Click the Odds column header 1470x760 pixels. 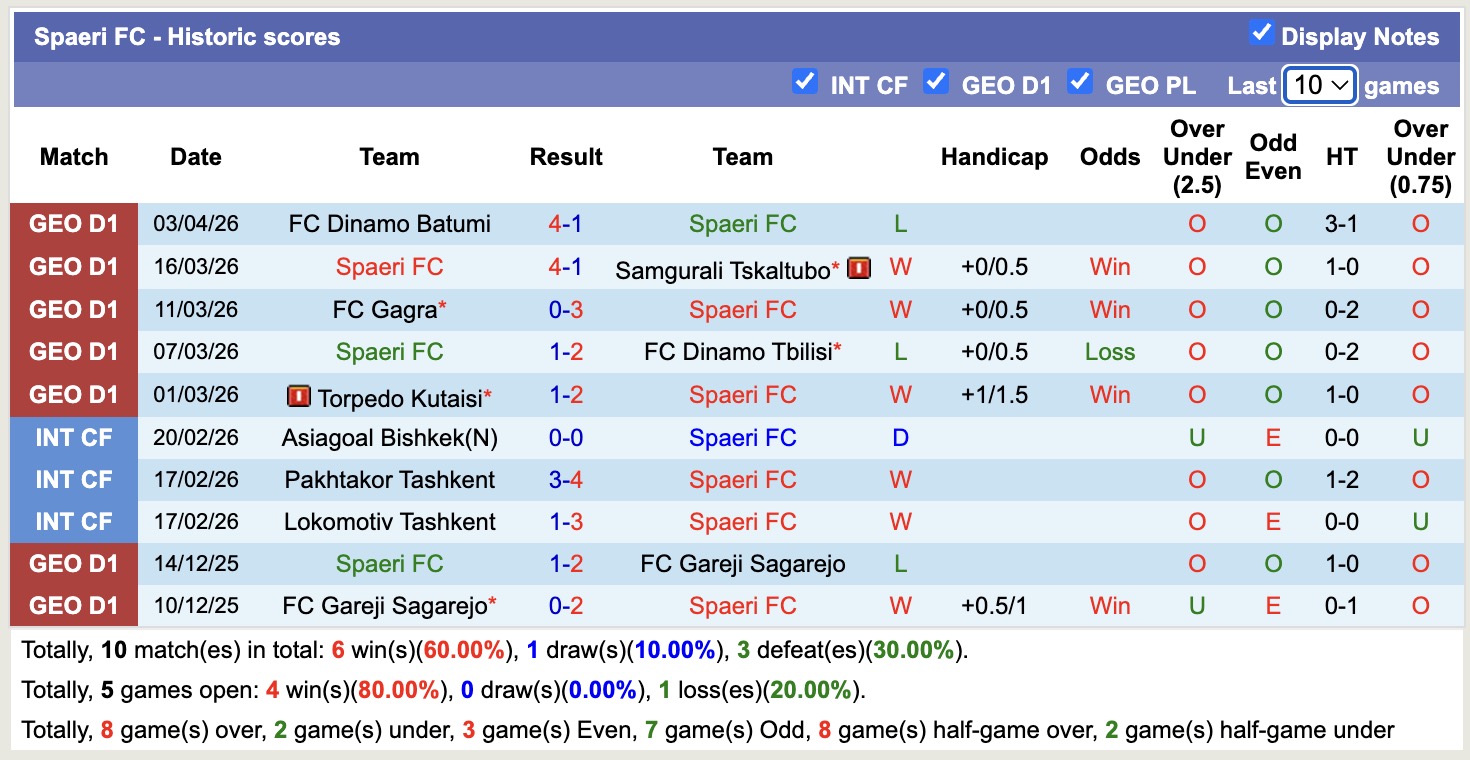coord(1110,157)
